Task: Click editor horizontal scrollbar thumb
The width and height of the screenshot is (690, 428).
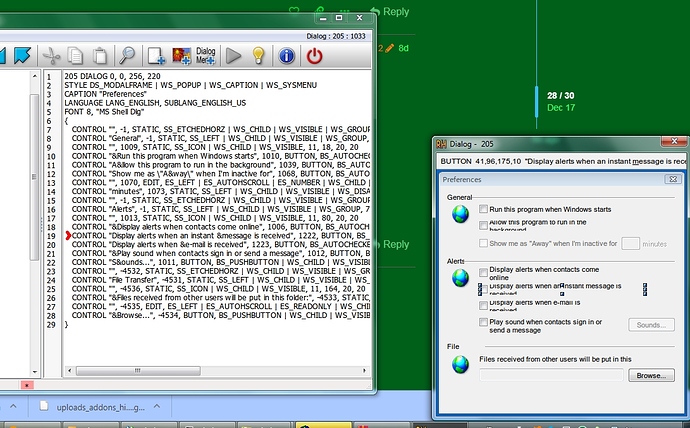Action: coord(138,371)
